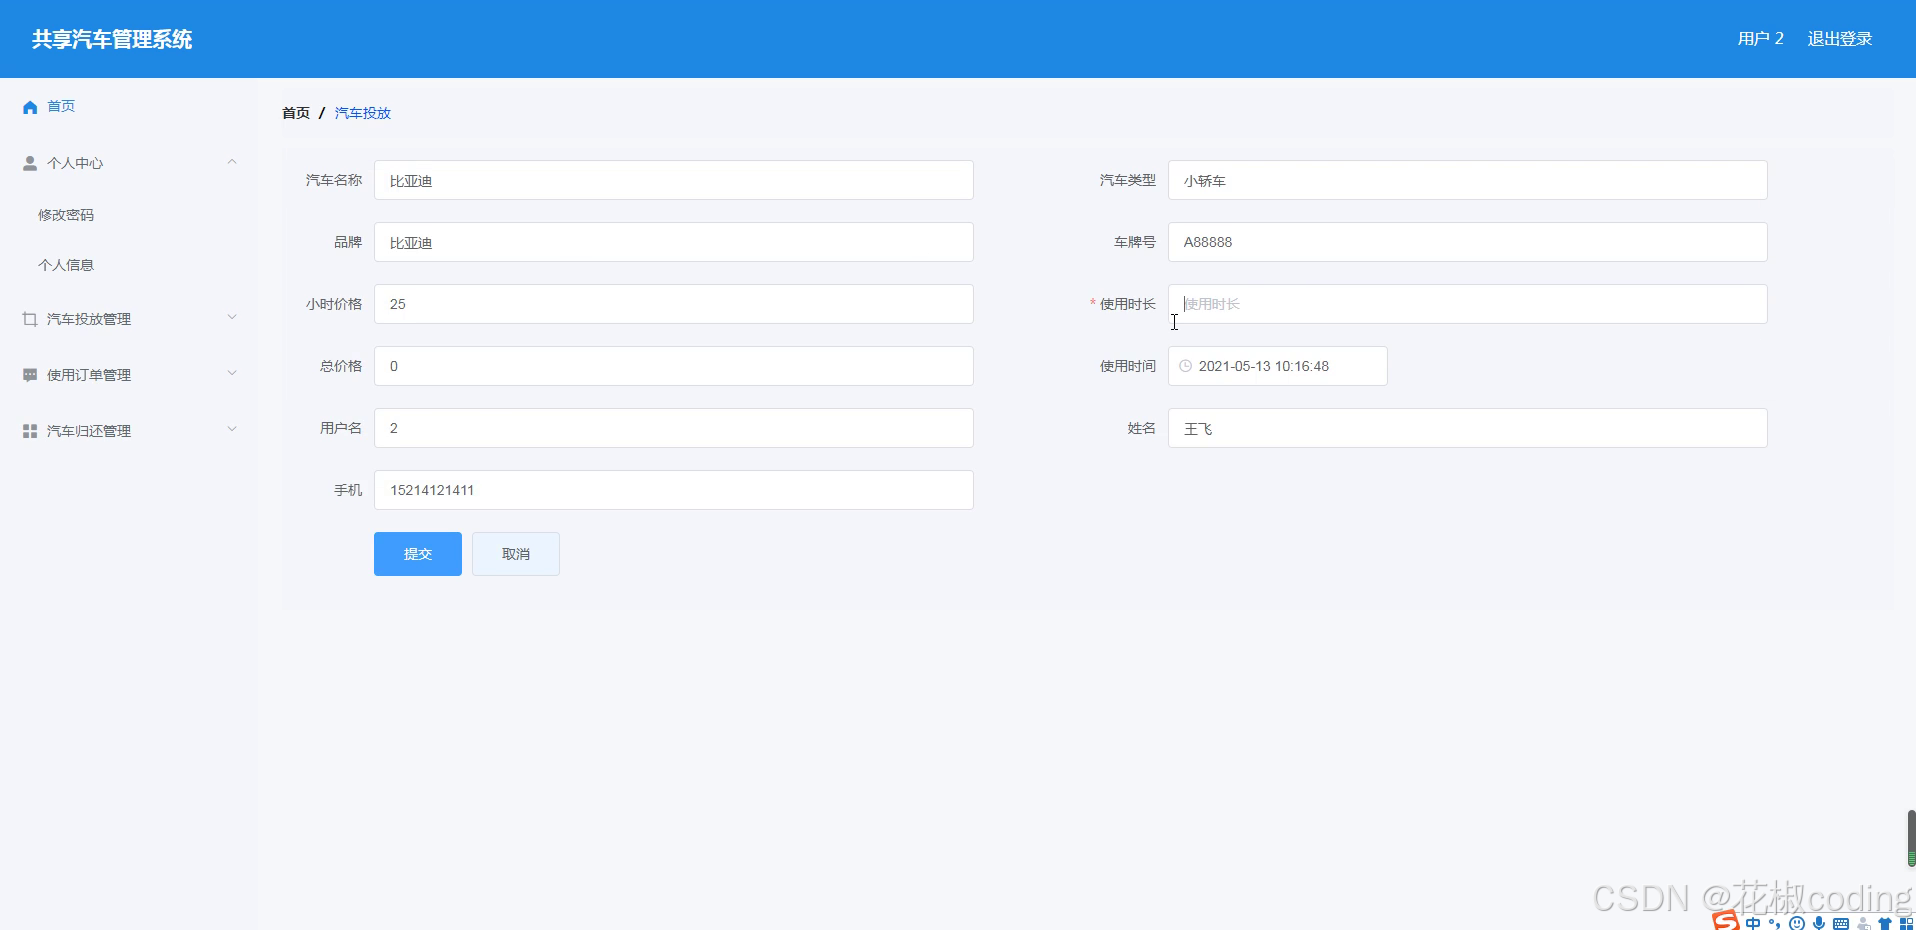Click 共享汽车管理系统 header title

point(112,39)
